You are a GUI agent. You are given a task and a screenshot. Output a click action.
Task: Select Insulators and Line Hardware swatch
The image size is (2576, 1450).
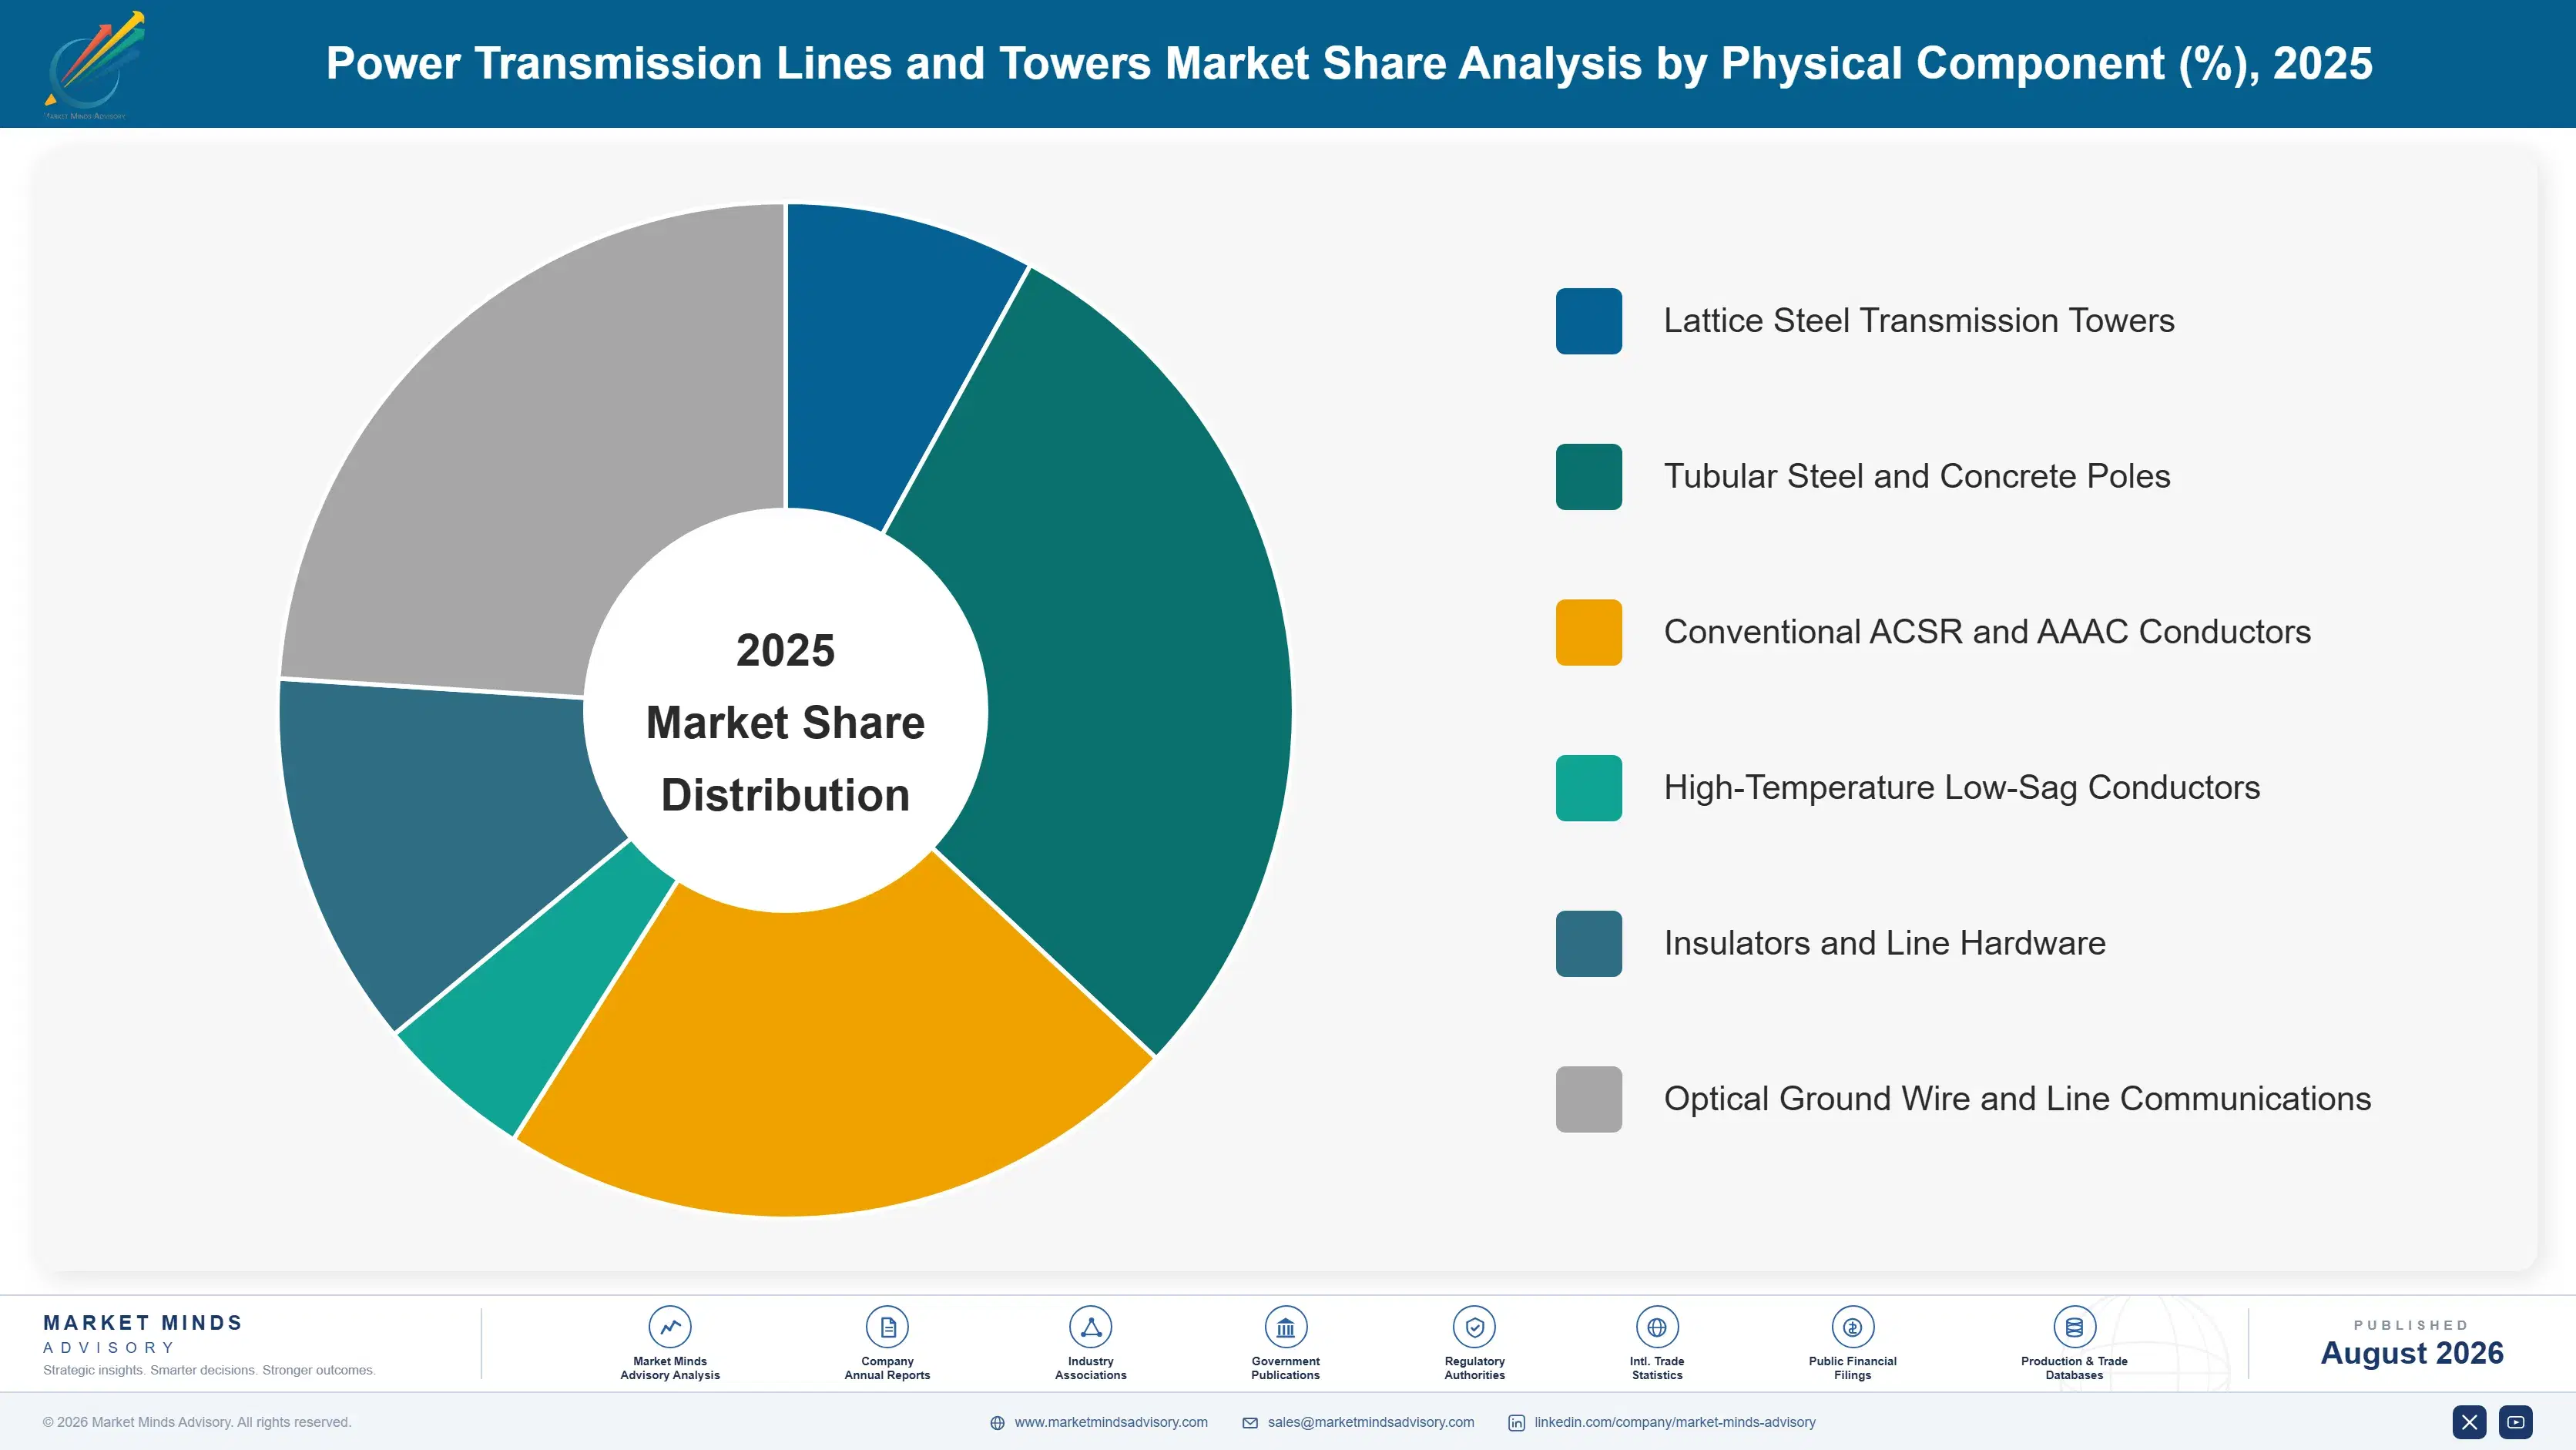(x=1589, y=944)
